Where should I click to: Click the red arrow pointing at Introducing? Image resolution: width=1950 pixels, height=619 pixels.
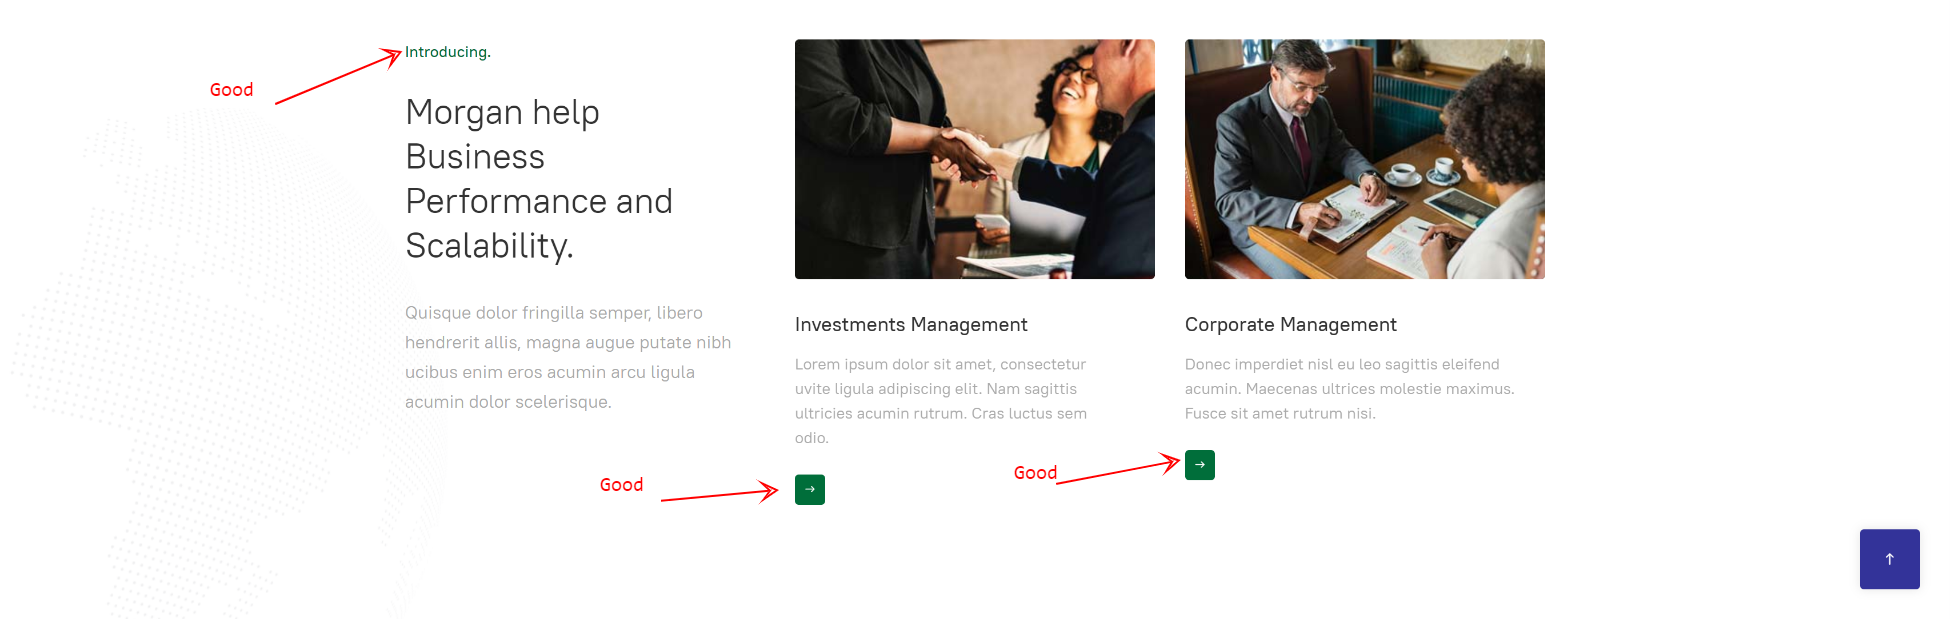coord(338,77)
